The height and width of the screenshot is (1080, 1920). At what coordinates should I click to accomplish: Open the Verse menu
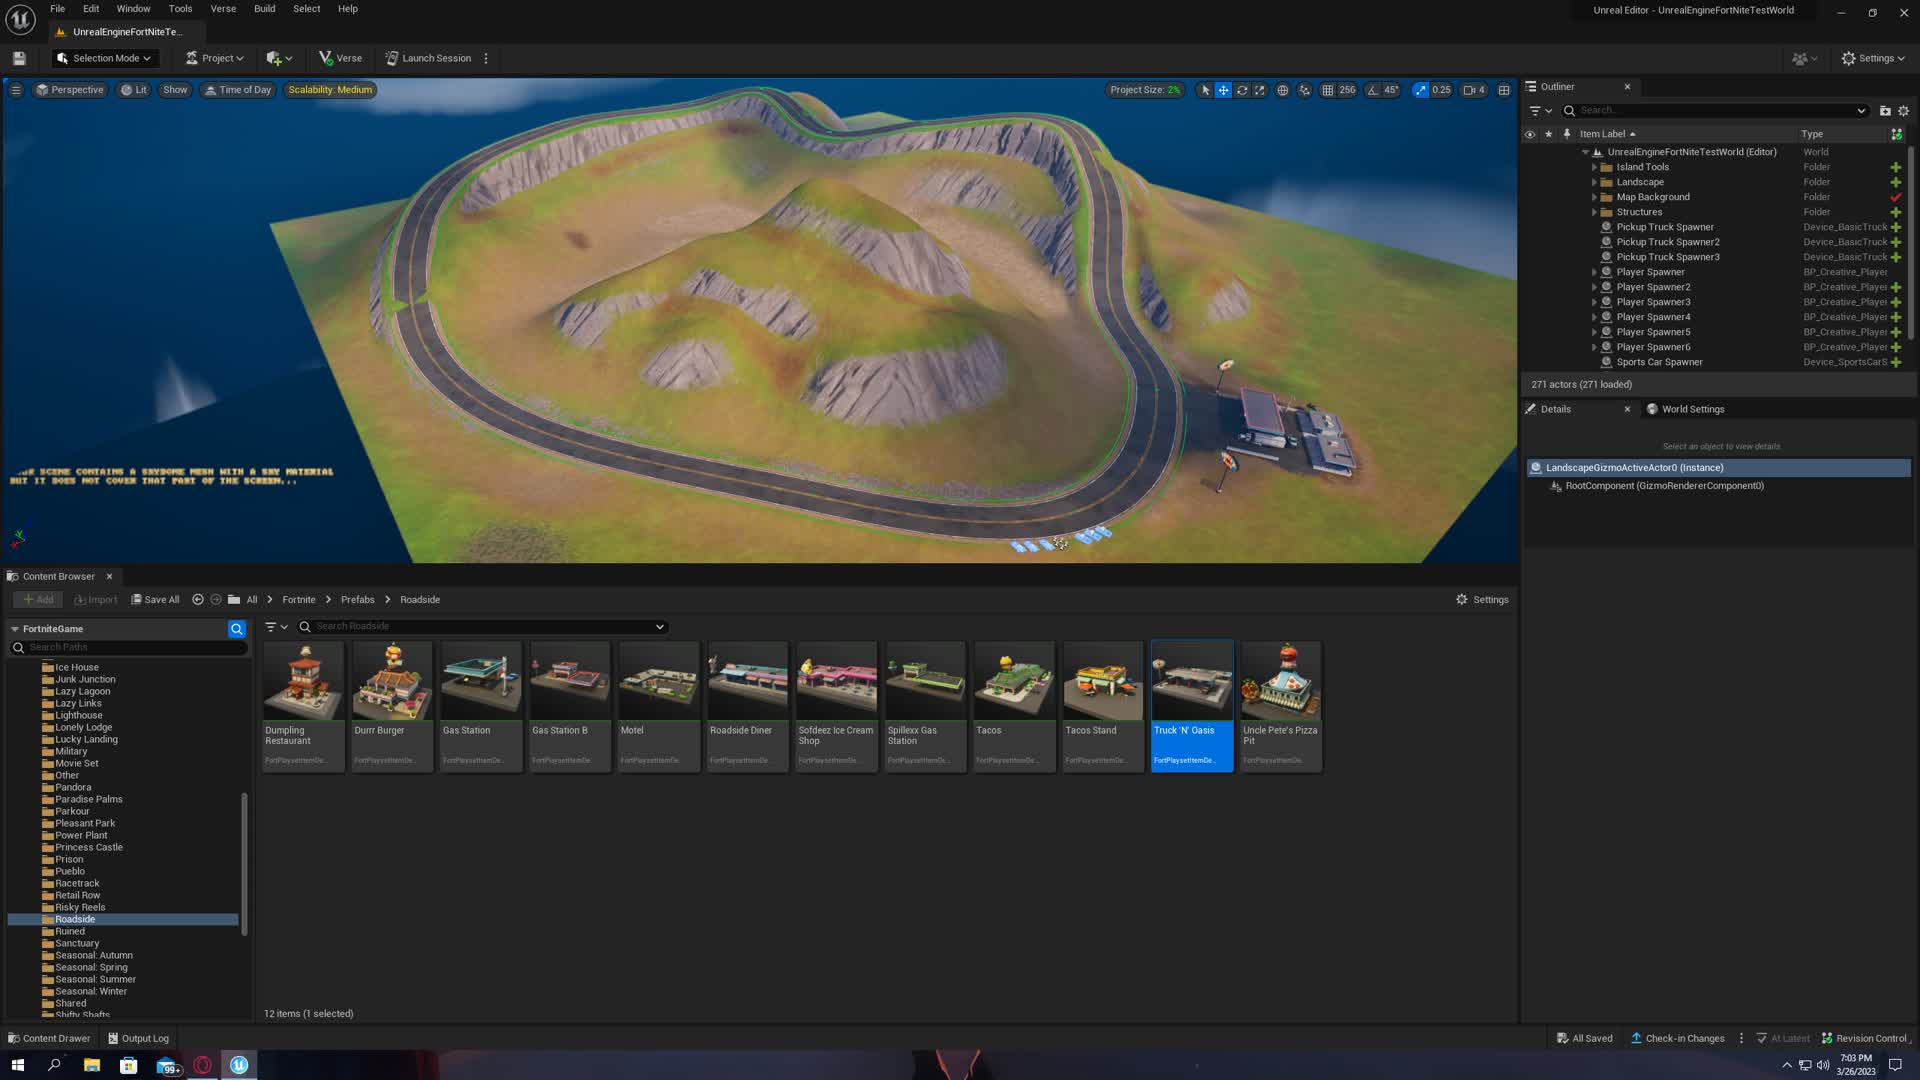(223, 8)
